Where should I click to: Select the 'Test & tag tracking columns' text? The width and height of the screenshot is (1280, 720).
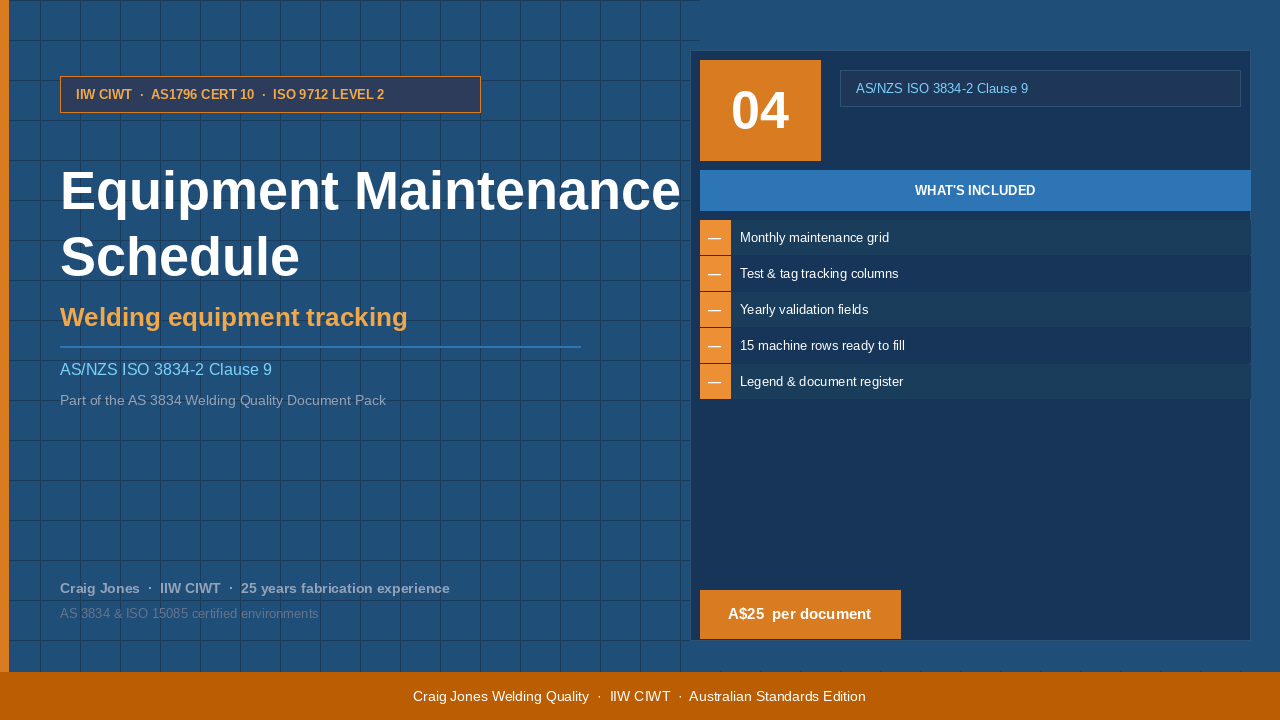[x=819, y=274]
